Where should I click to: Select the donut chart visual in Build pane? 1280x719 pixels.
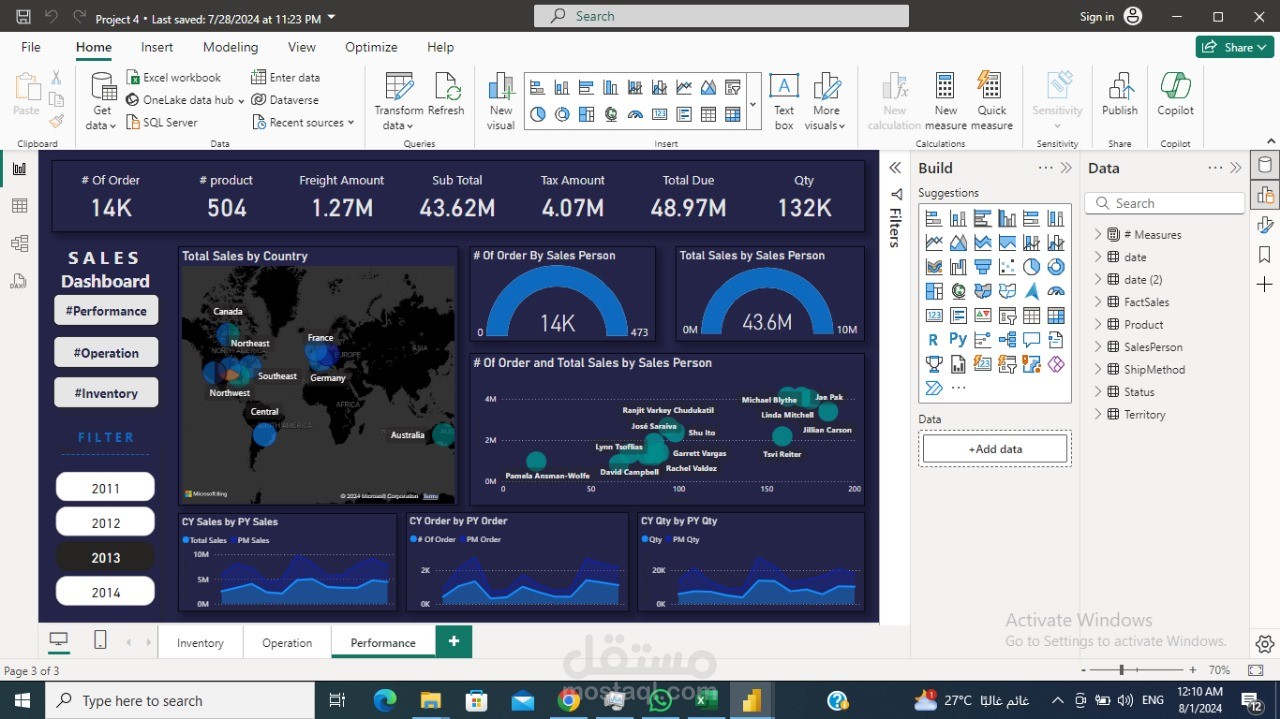coord(1056,267)
